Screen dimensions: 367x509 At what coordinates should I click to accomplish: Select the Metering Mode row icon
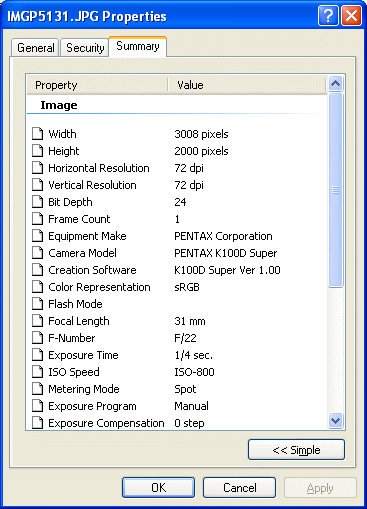click(x=38, y=389)
